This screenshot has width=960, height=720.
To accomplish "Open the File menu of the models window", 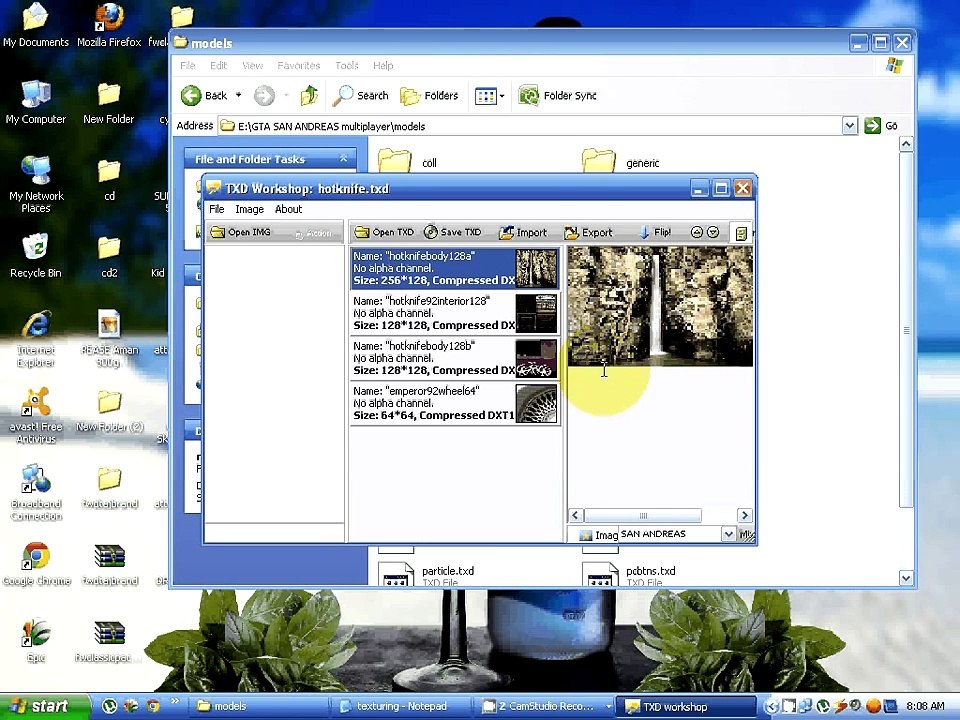I will coord(188,66).
